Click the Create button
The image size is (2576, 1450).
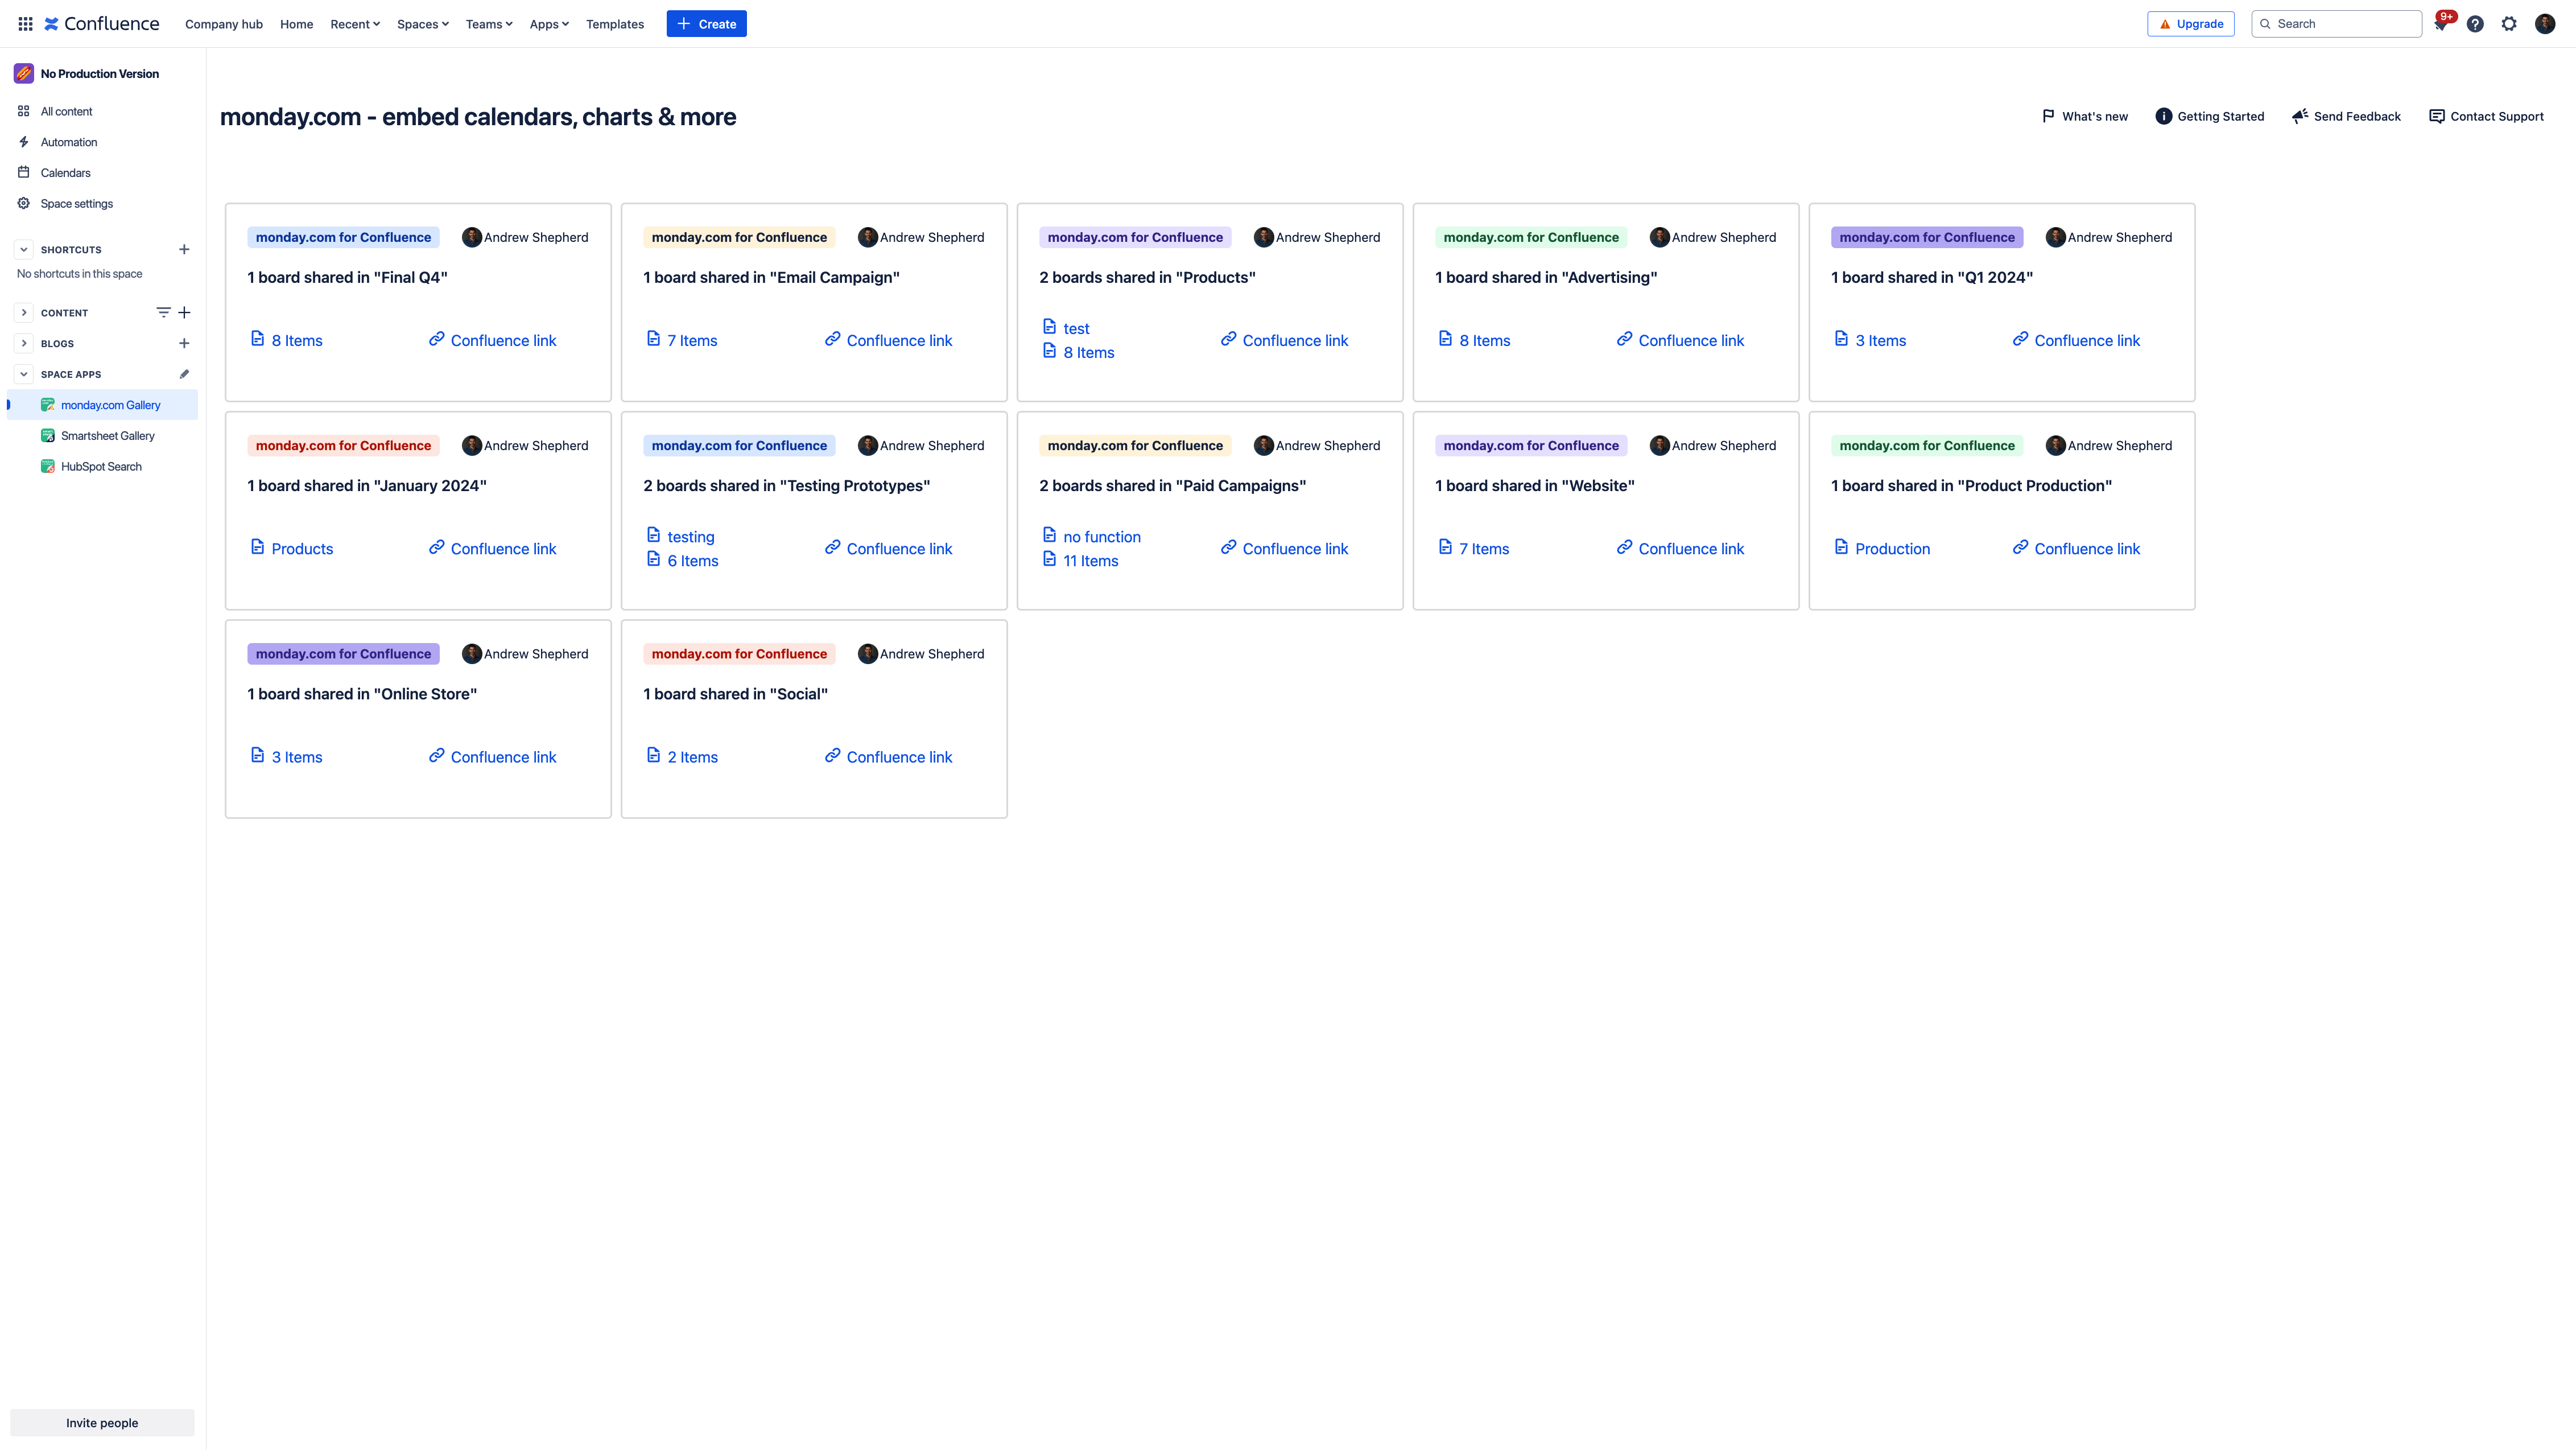(706, 24)
